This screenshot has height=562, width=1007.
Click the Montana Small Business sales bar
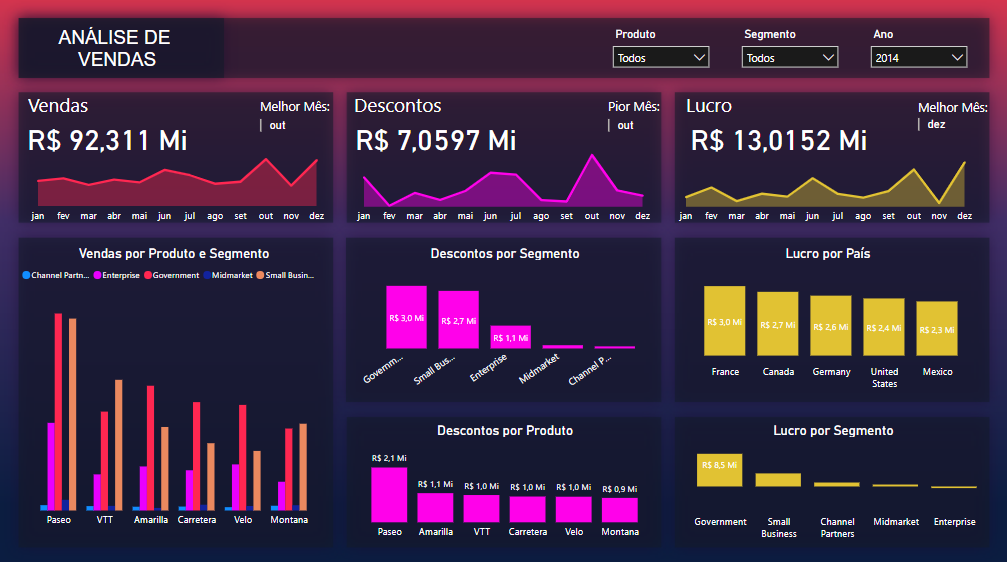(x=303, y=467)
